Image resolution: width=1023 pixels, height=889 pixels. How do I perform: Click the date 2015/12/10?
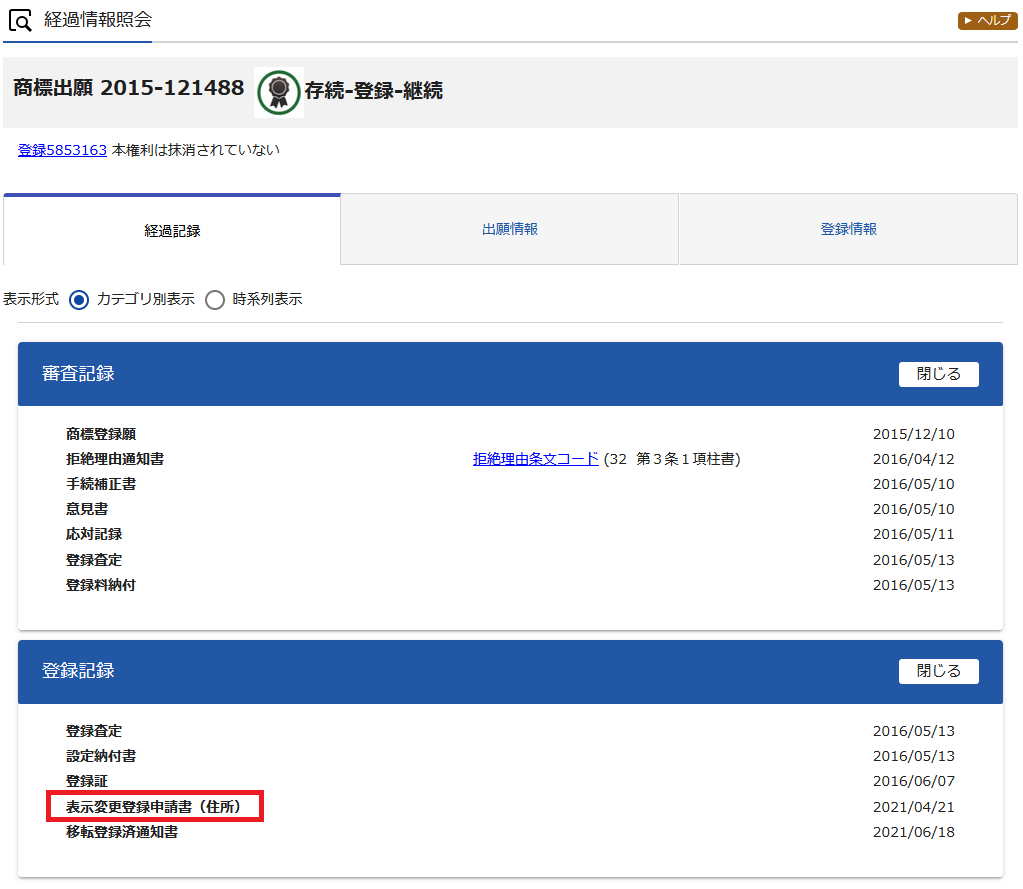click(913, 434)
